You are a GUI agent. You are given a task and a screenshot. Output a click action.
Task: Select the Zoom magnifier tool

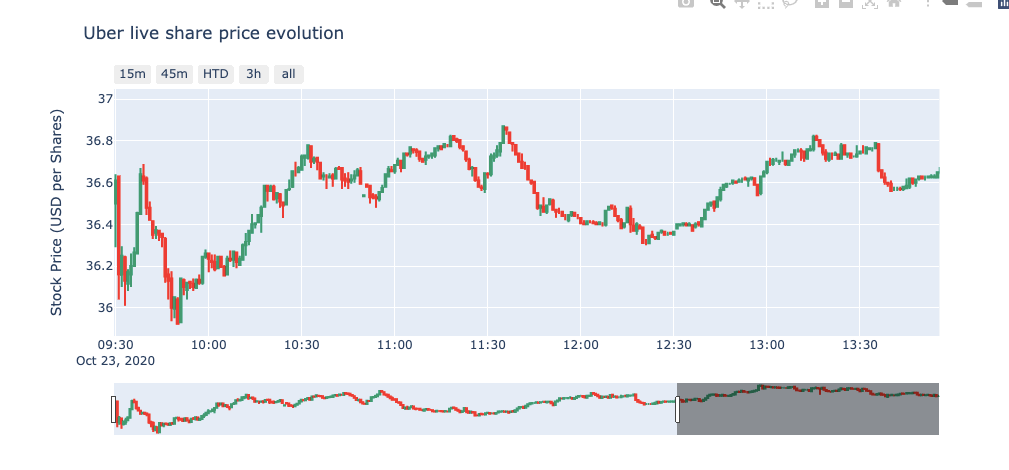tap(717, 3)
